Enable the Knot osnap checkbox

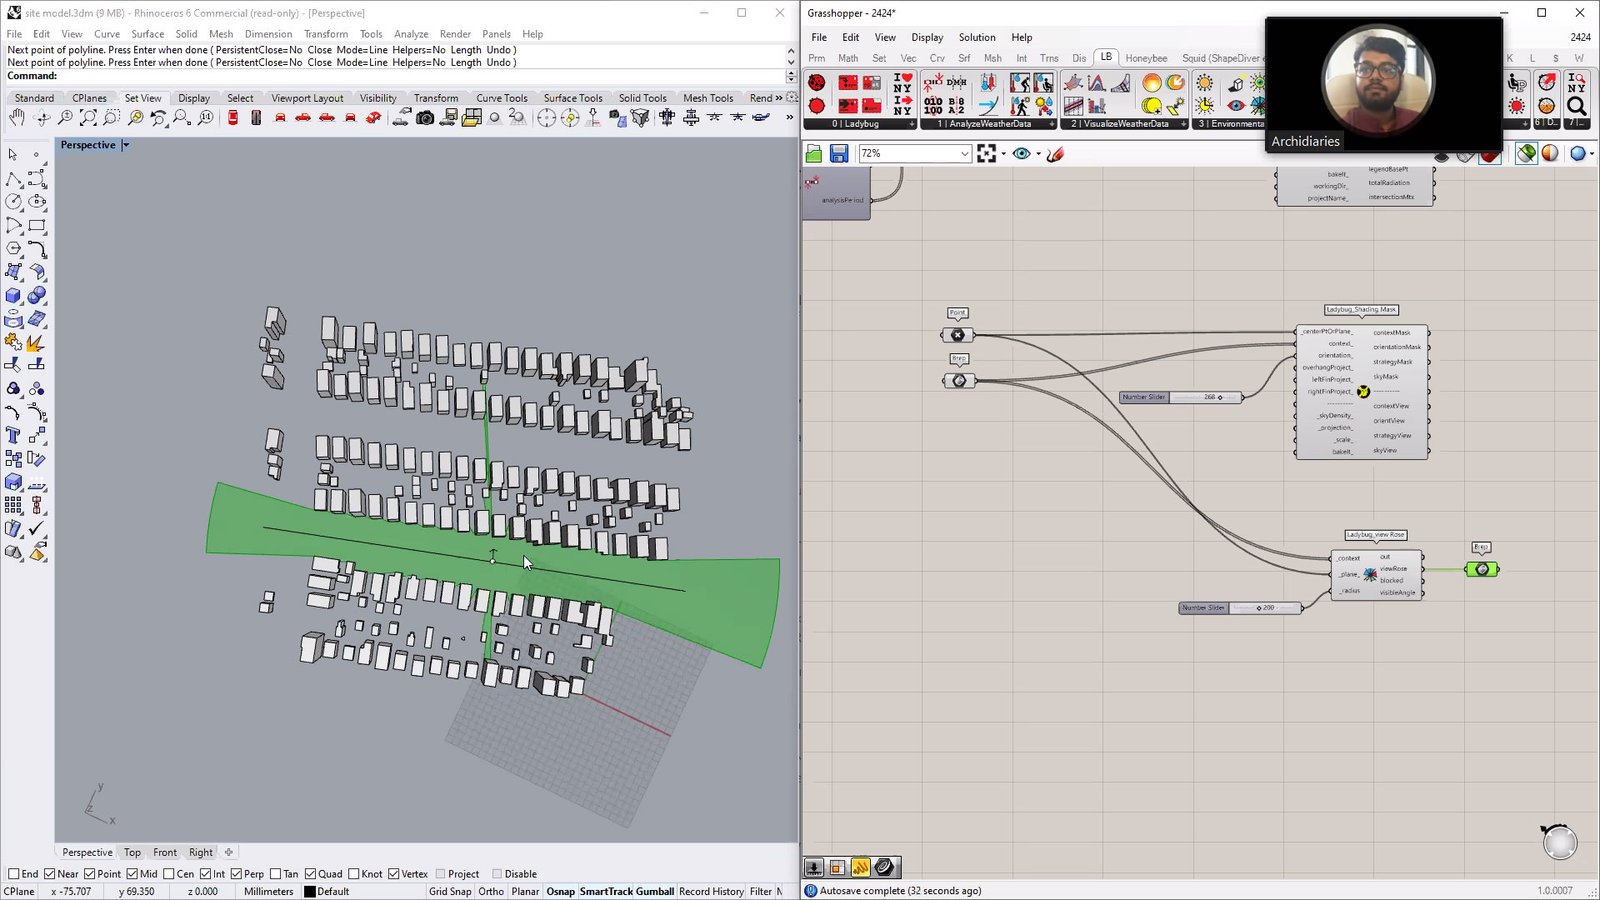(354, 874)
